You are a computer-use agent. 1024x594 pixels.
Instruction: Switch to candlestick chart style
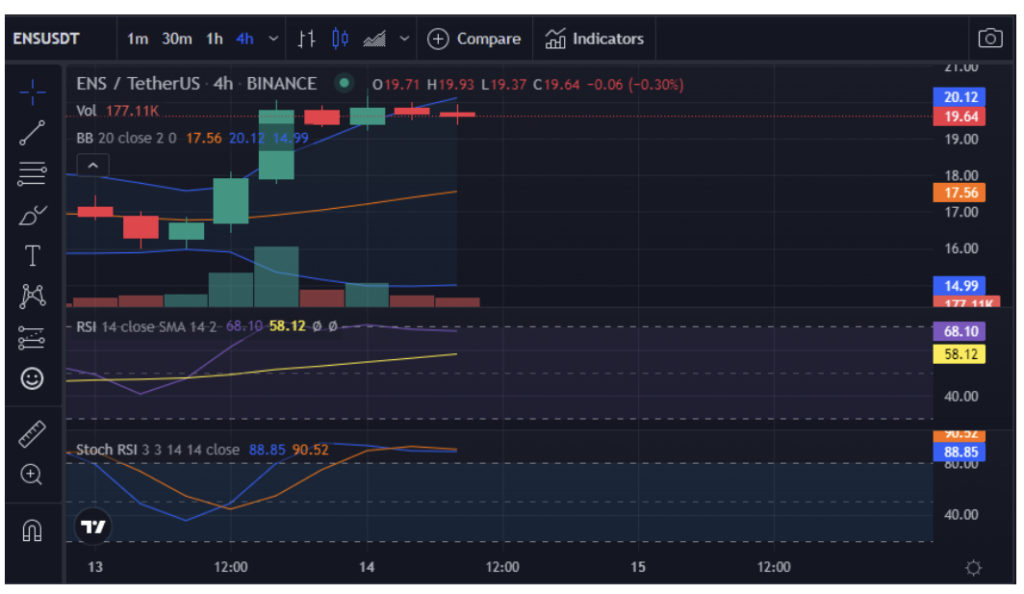pyautogui.click(x=340, y=39)
